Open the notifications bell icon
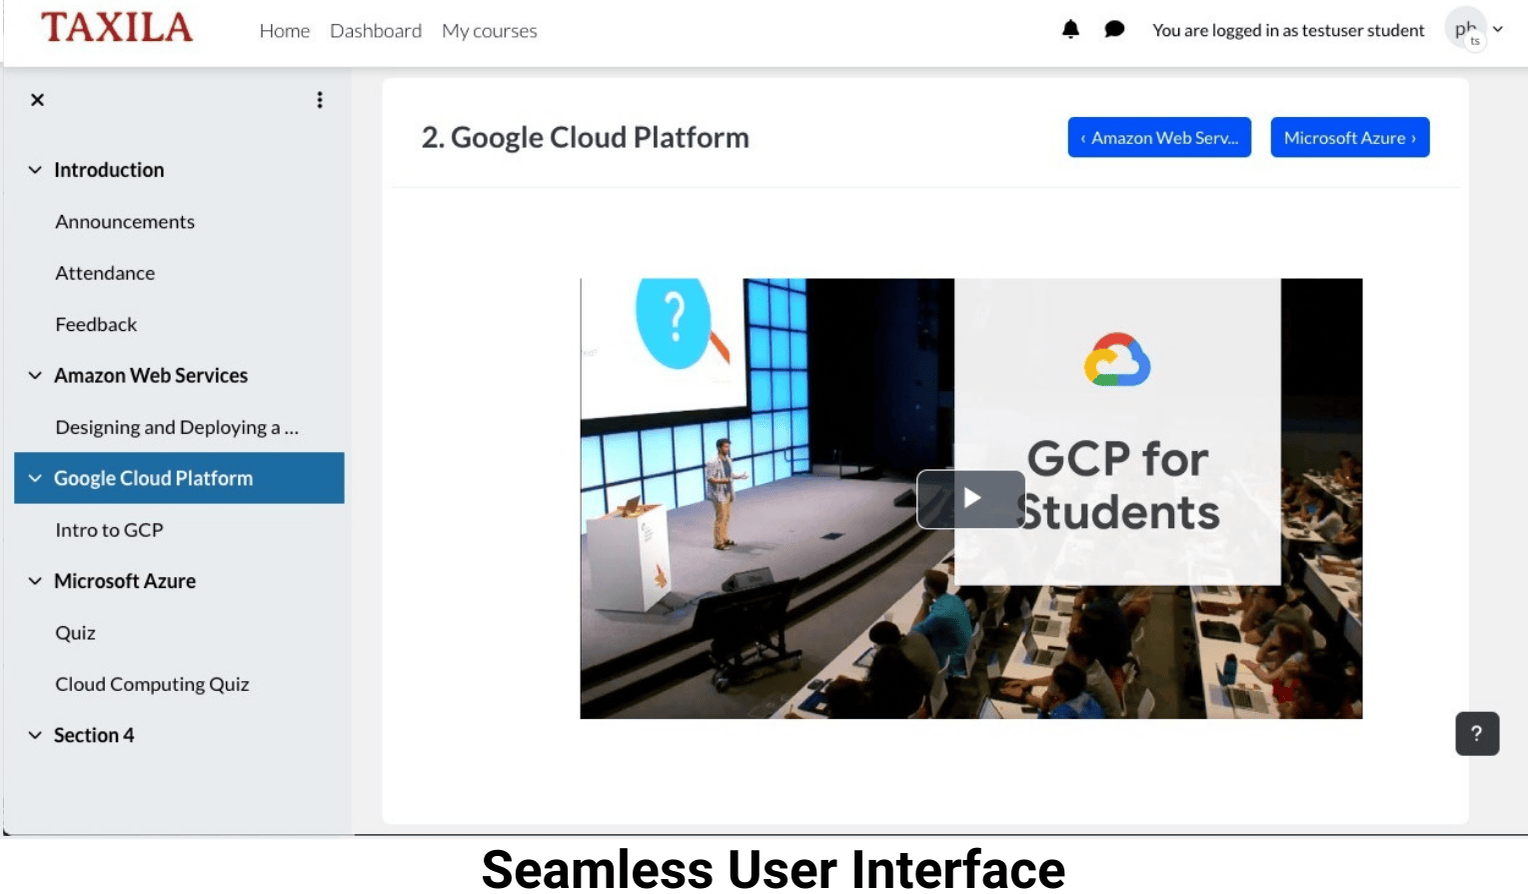The height and width of the screenshot is (894, 1528). [x=1070, y=29]
